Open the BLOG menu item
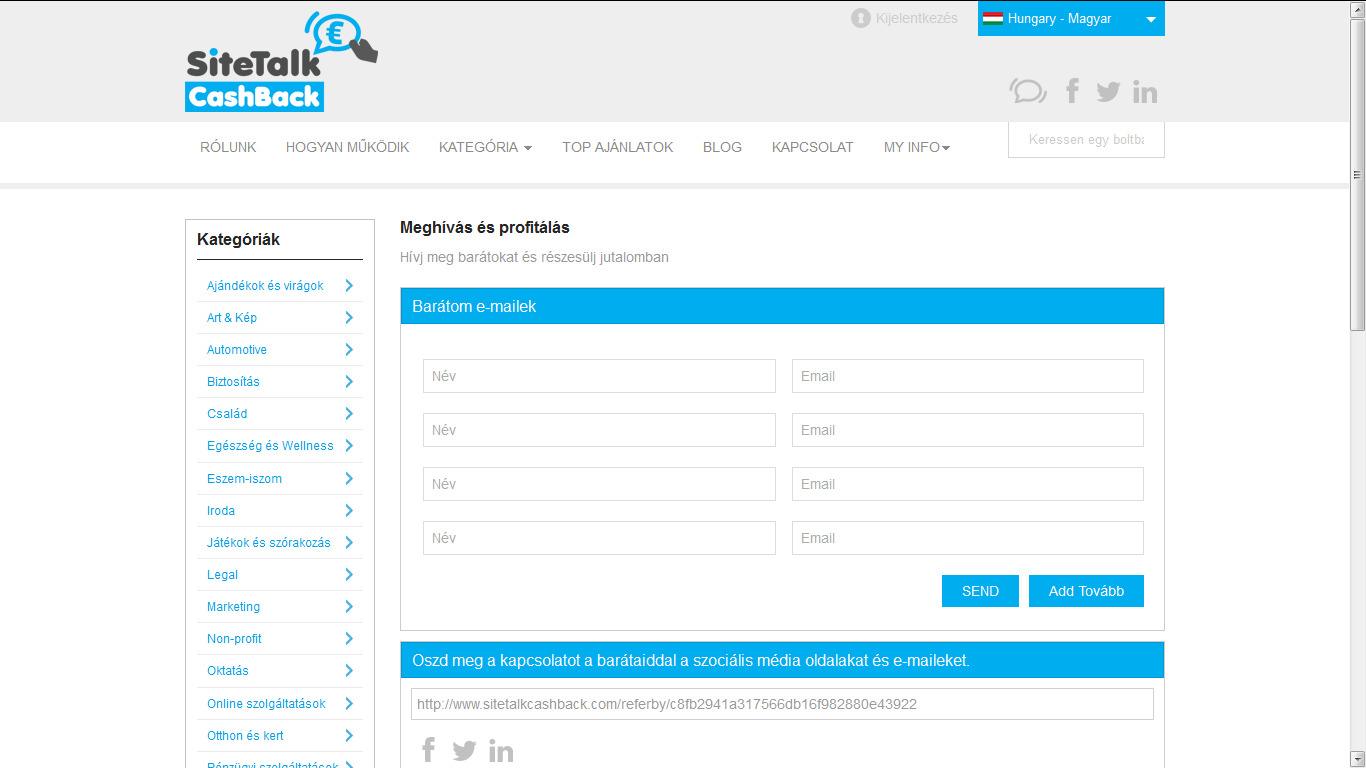This screenshot has width=1366, height=768. point(722,147)
